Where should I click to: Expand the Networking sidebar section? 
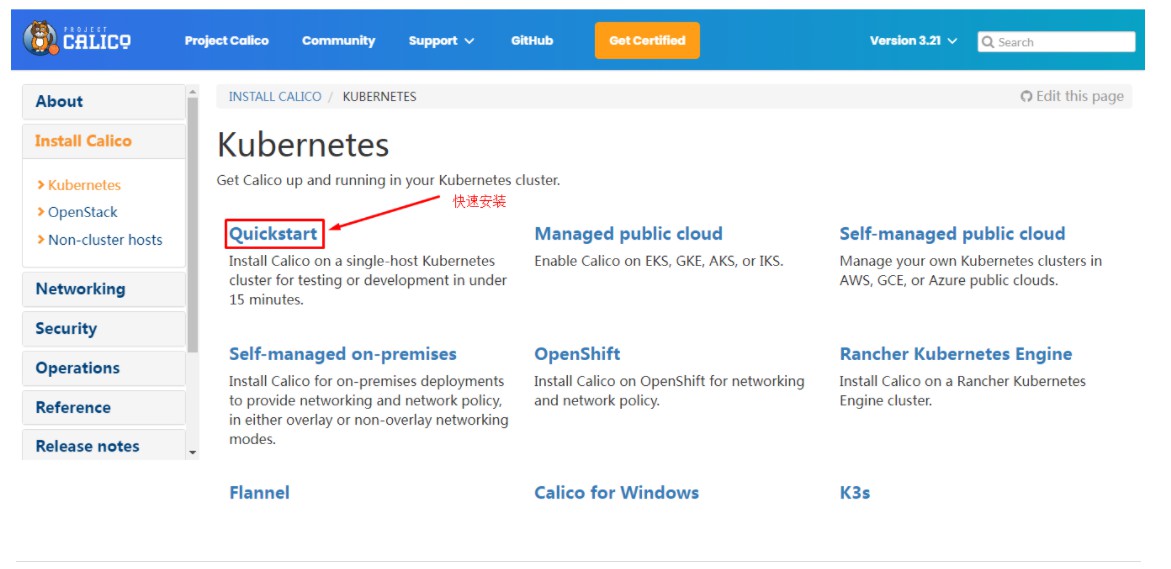coord(104,289)
